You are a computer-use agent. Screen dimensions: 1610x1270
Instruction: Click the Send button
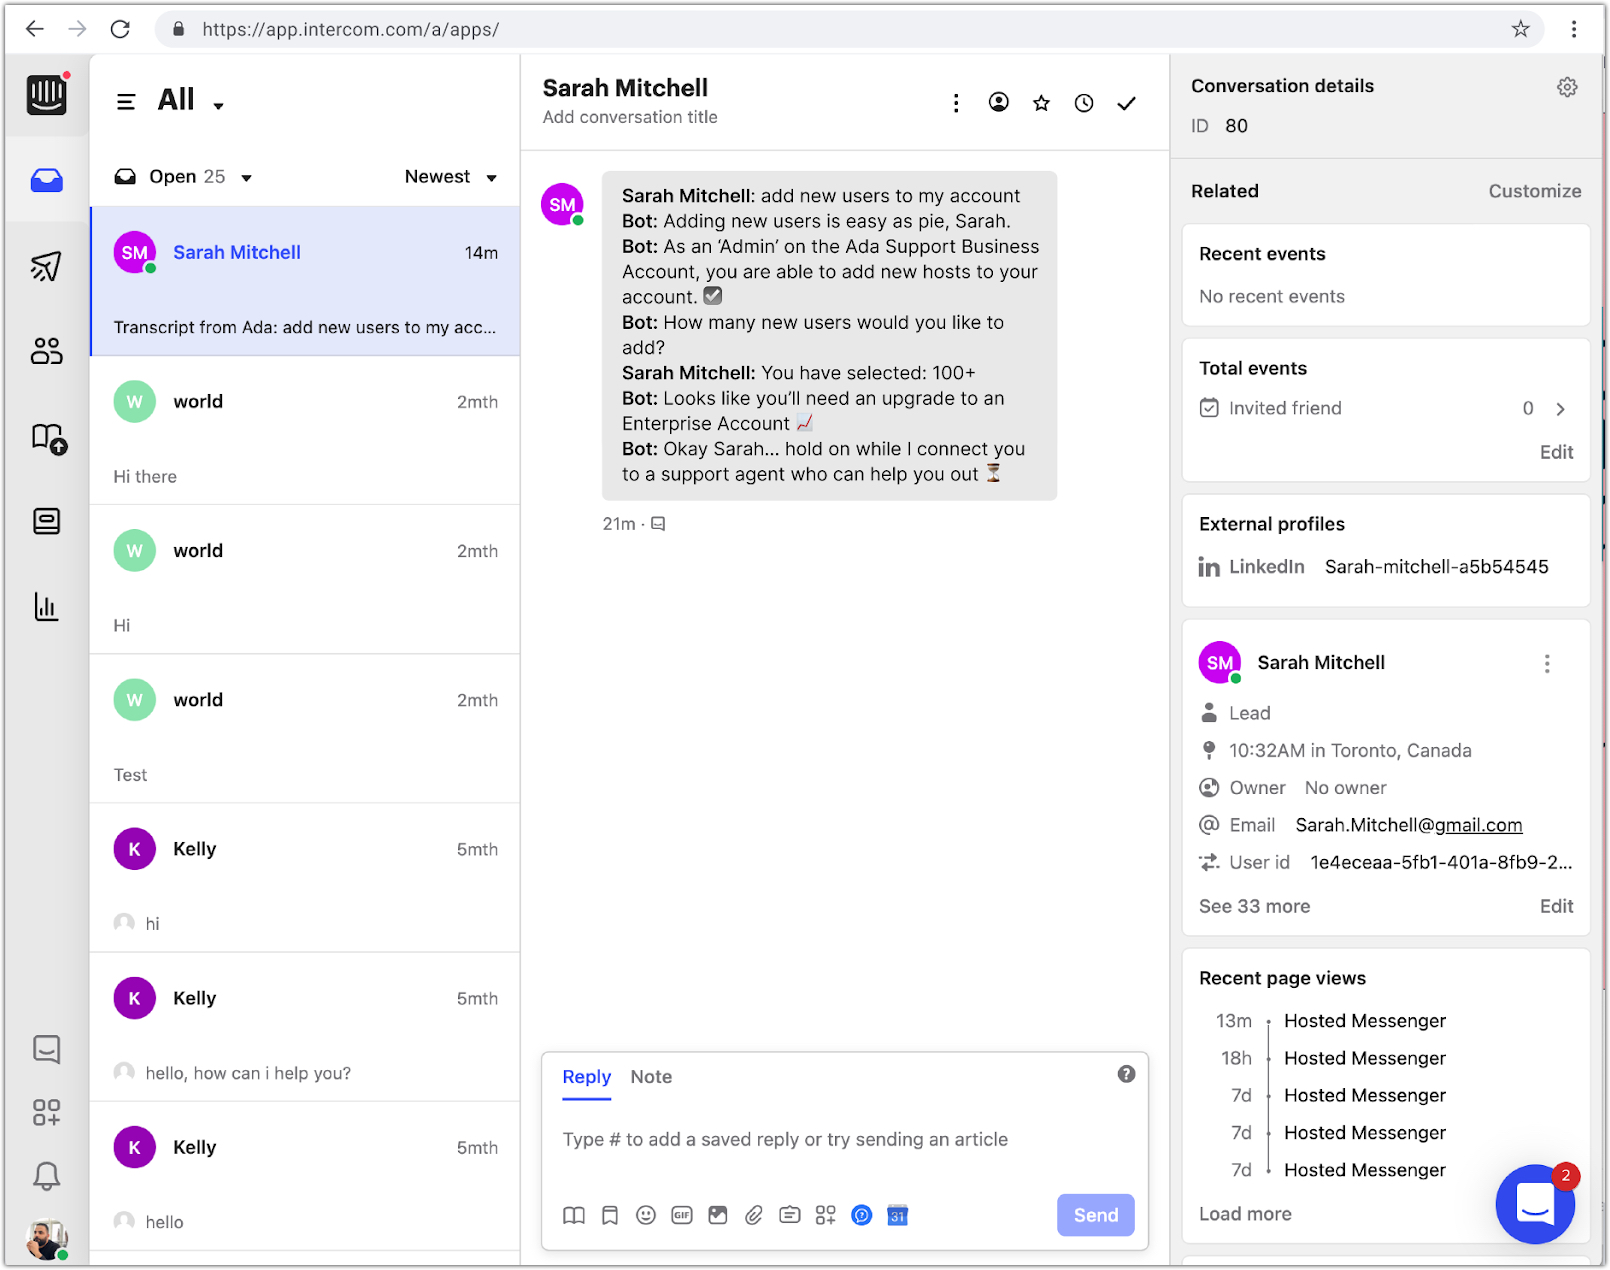(x=1095, y=1215)
